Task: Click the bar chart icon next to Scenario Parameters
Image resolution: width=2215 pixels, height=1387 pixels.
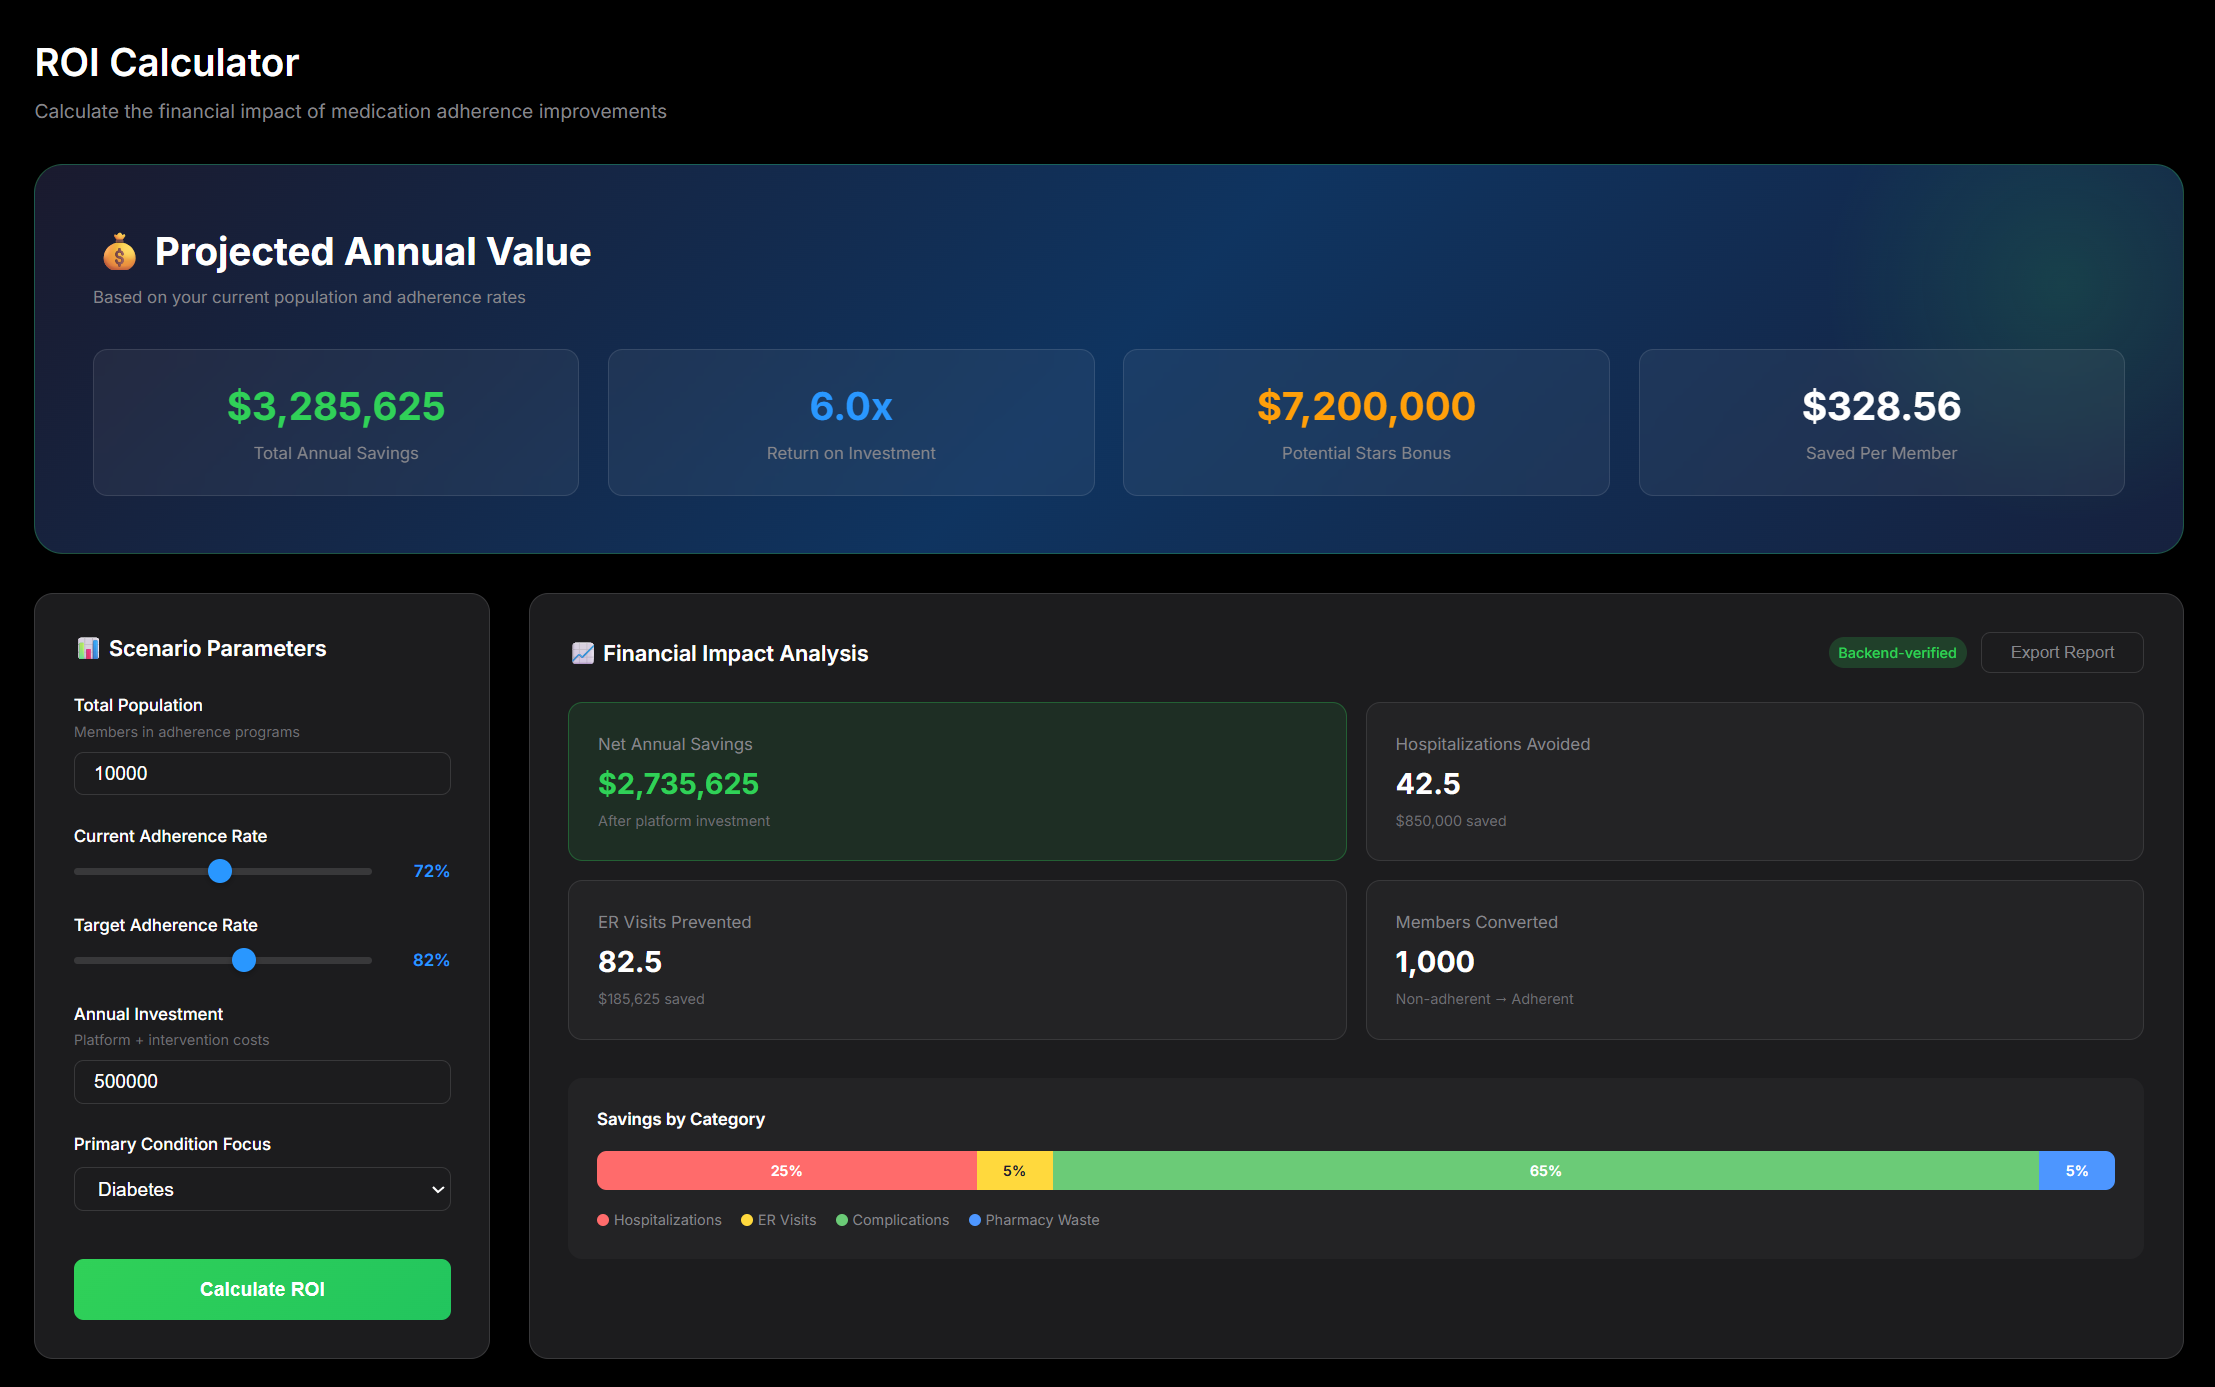Action: [x=88, y=648]
